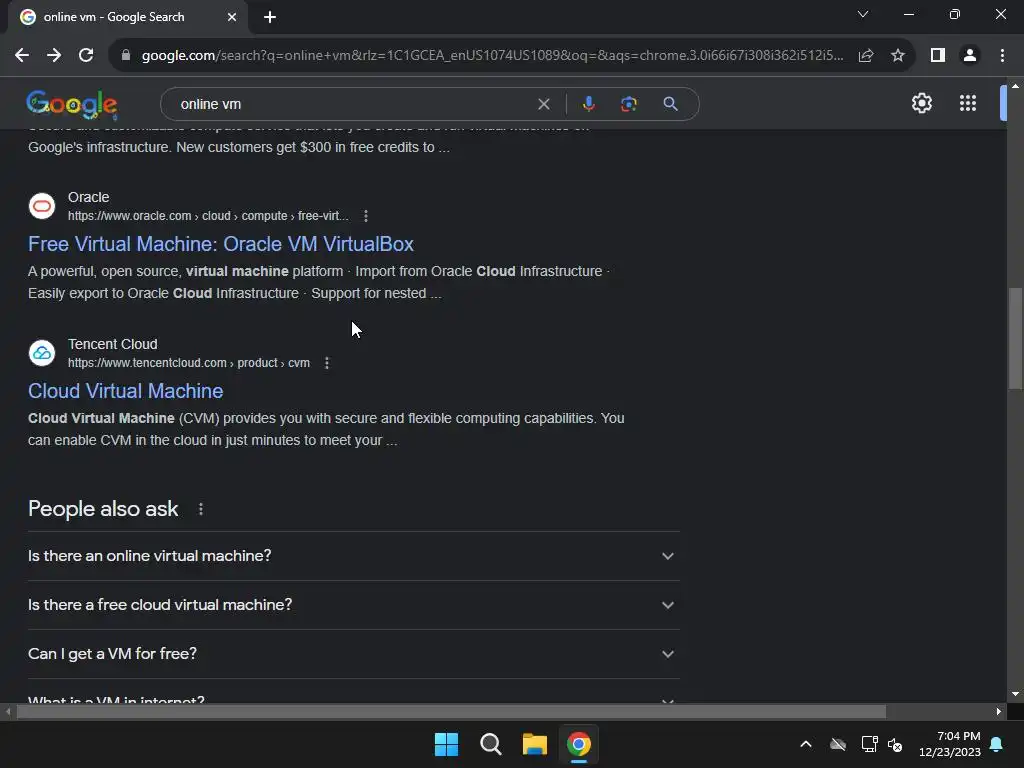Open the network icon in the tray
Screen dimensions: 1024x768
pos(869,744)
